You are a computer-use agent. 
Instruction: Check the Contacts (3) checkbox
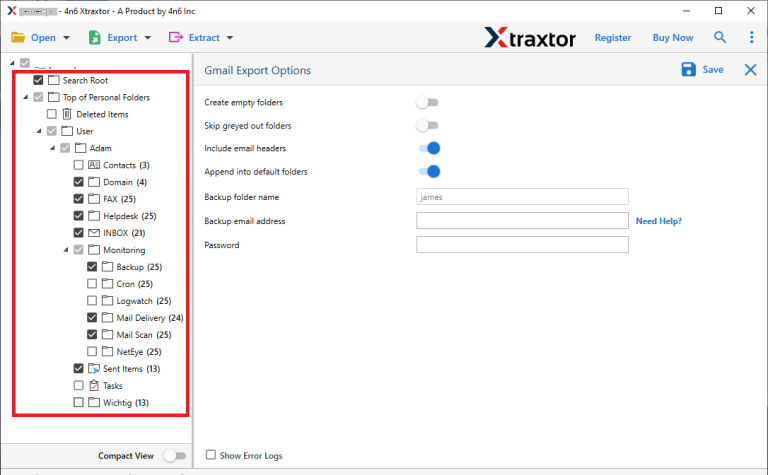78,165
